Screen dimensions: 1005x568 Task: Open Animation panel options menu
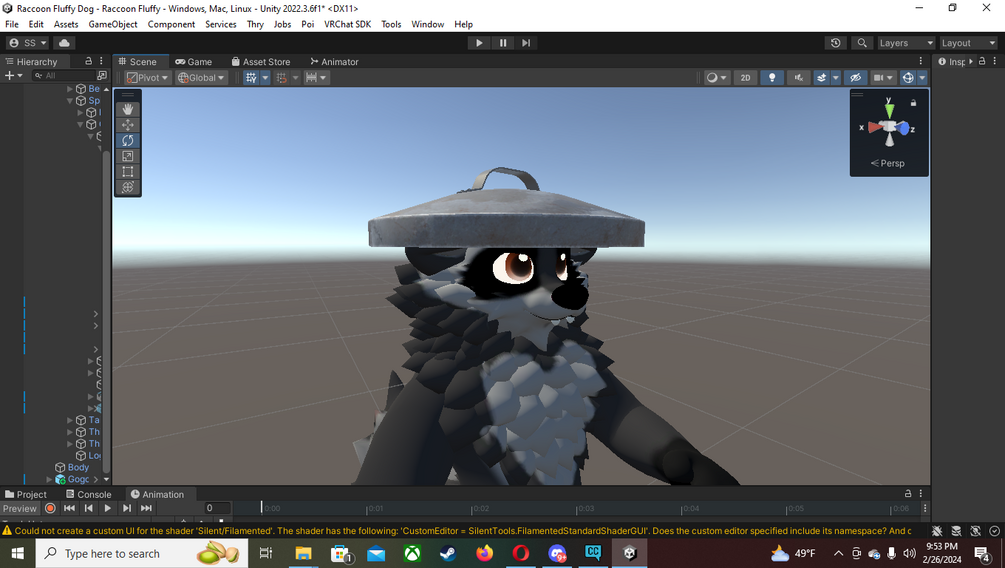tap(921, 494)
